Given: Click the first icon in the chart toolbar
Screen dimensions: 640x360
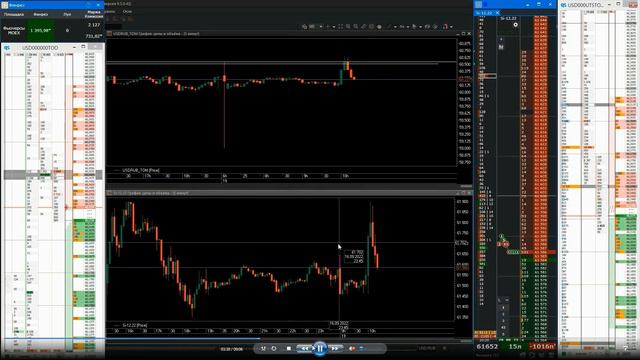Looking at the screenshot, I should [304, 27].
